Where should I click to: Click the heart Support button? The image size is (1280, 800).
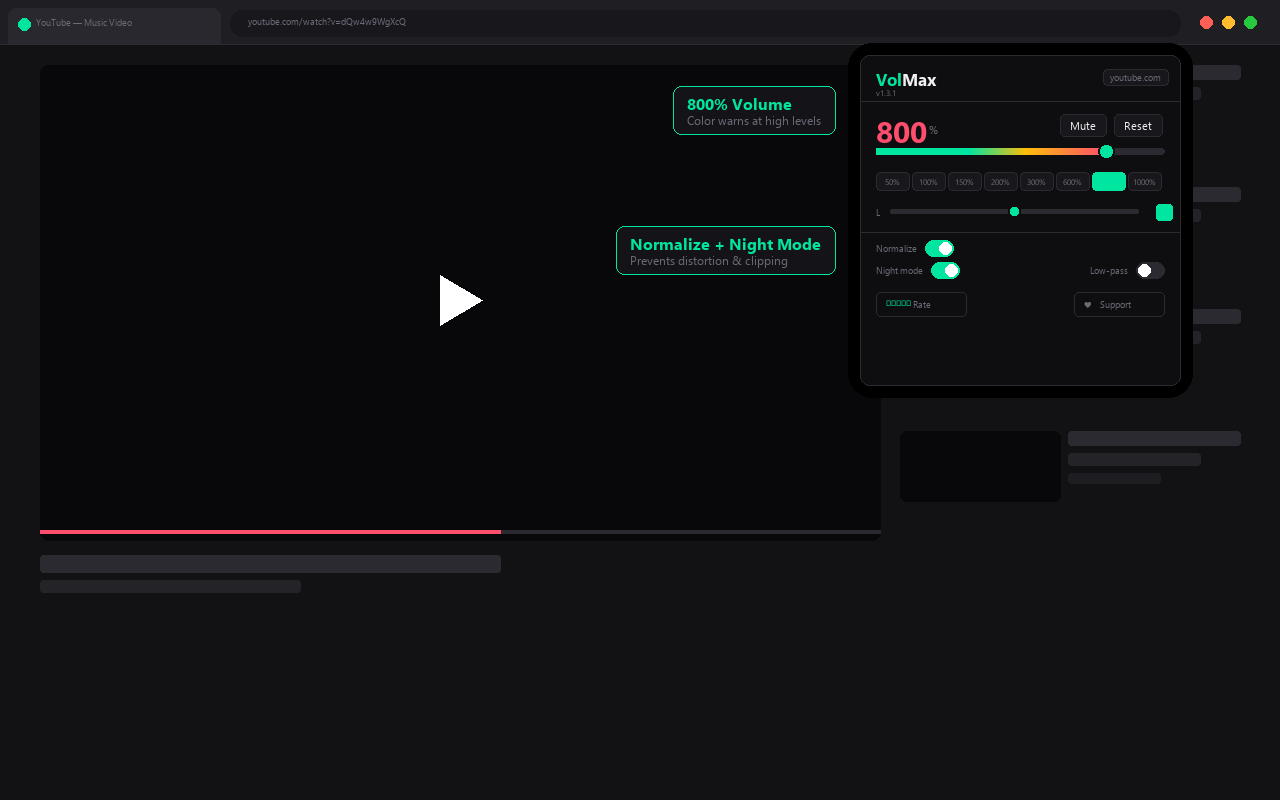click(x=1119, y=304)
